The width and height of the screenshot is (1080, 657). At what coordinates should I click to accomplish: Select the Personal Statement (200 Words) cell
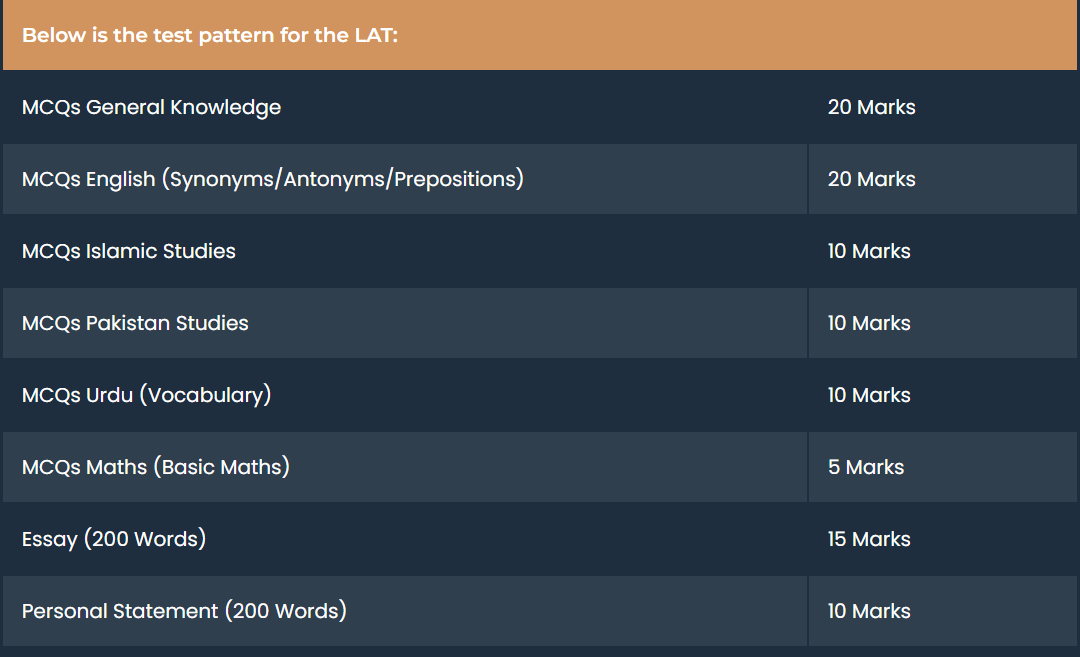click(184, 611)
